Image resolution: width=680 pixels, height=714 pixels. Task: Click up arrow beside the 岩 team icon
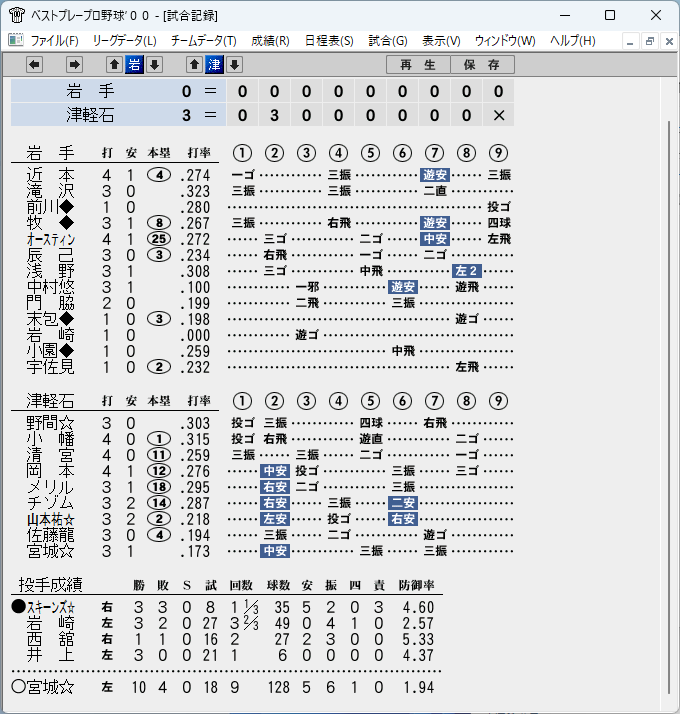point(114,65)
